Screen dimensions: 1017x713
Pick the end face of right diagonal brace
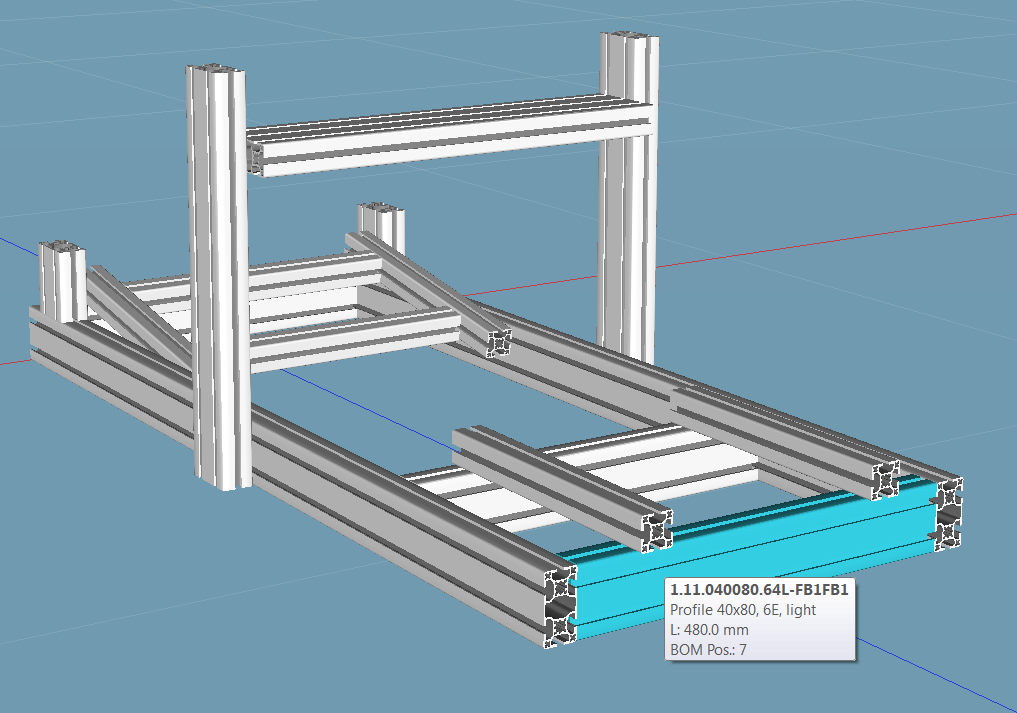coord(500,344)
